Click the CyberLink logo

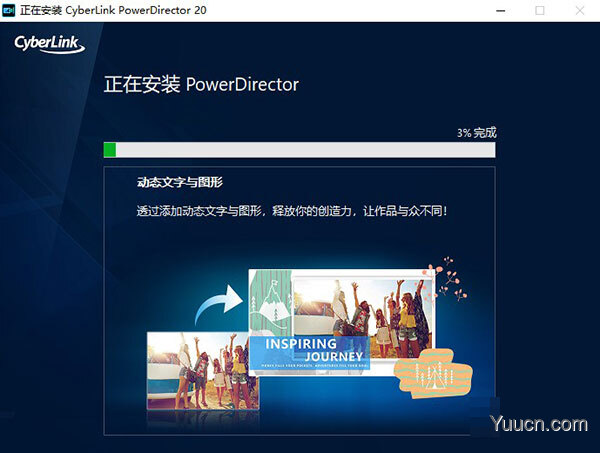pyautogui.click(x=50, y=44)
